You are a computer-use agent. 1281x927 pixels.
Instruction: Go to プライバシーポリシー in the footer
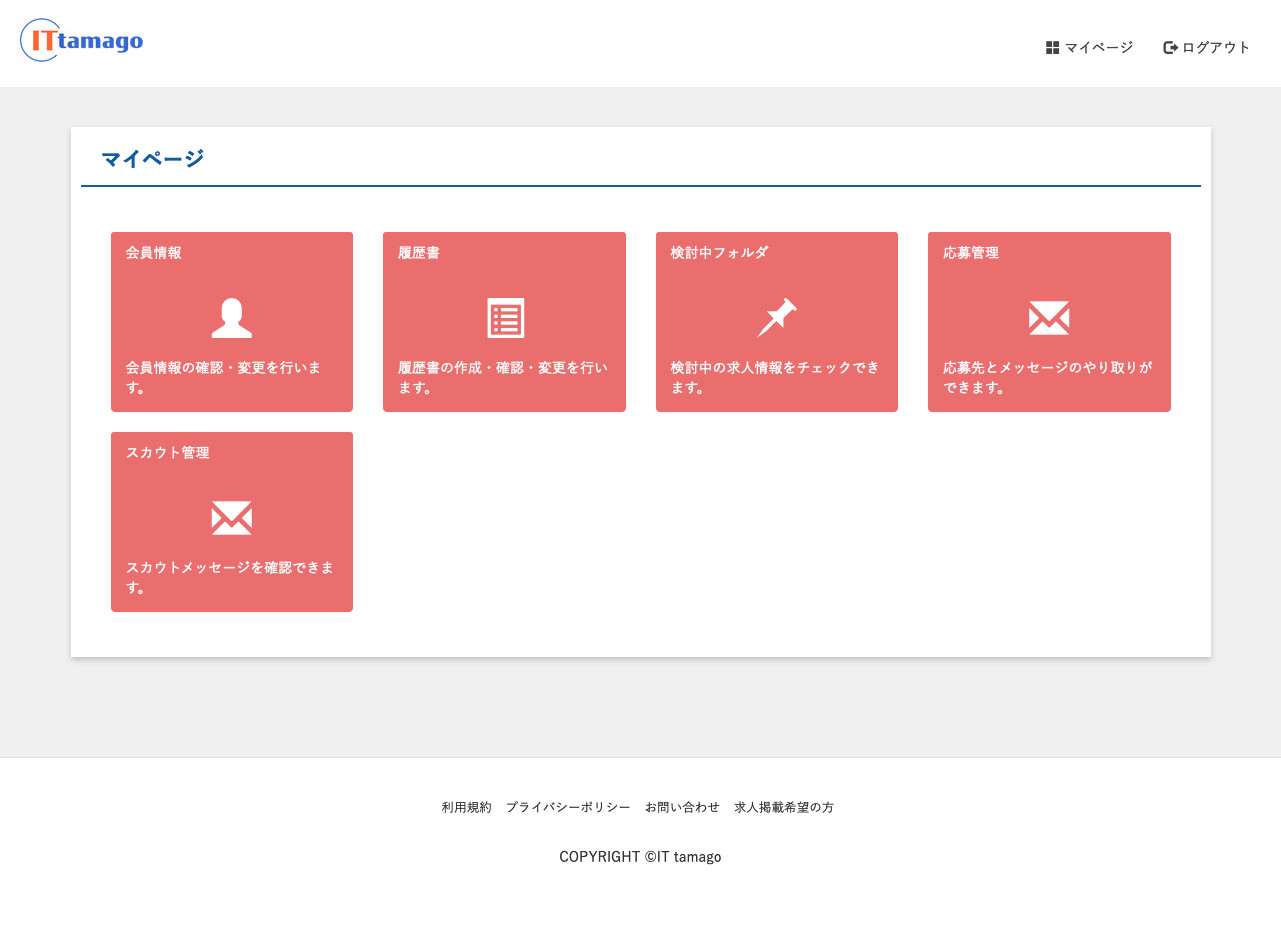568,807
